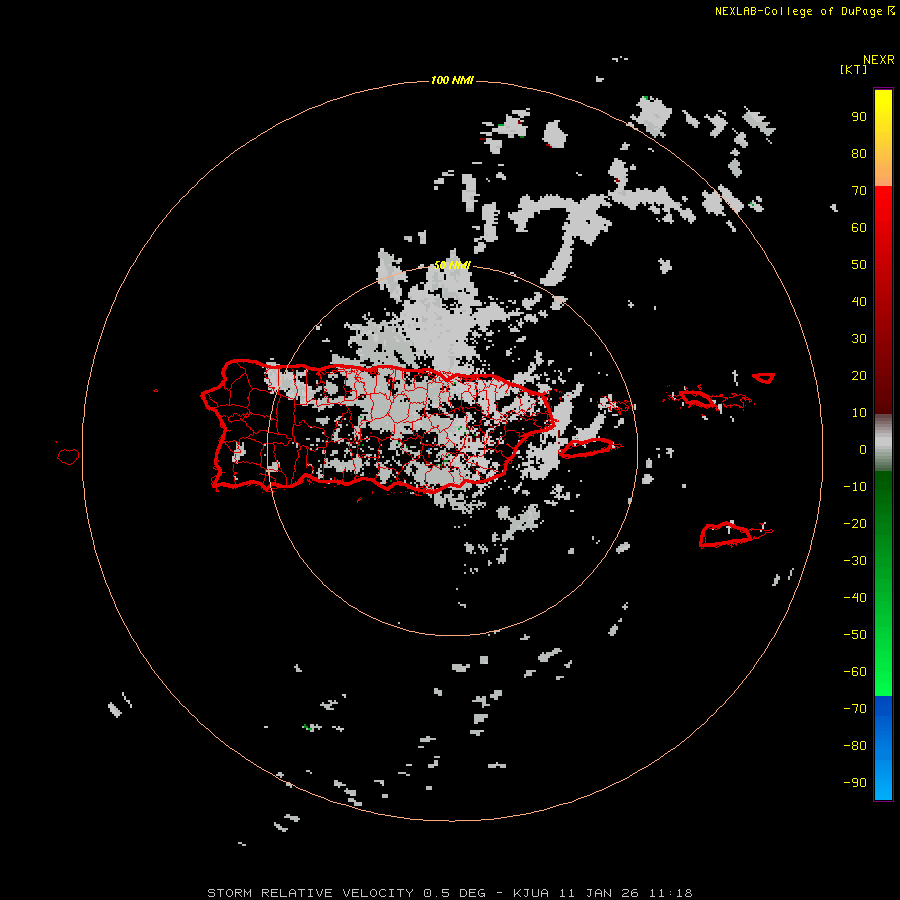Click the -20 value on the color scale
This screenshot has width=900, height=900.
pos(855,524)
